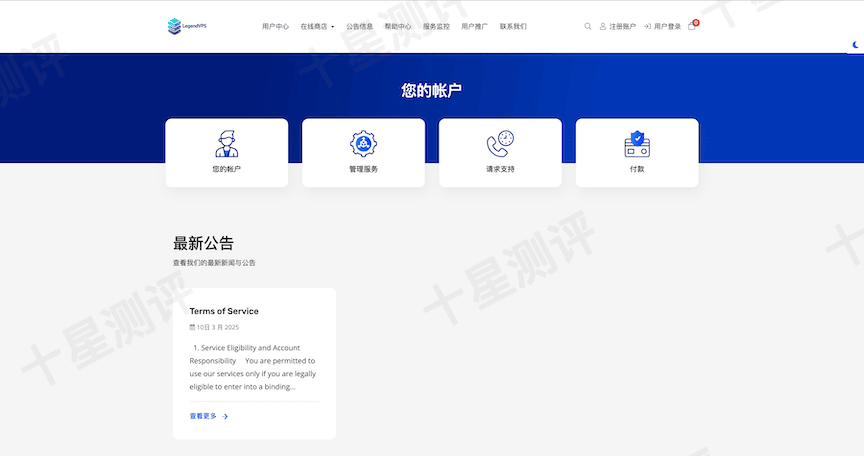Click the LegendVPS logo
This screenshot has width=864, height=456.
point(187,27)
